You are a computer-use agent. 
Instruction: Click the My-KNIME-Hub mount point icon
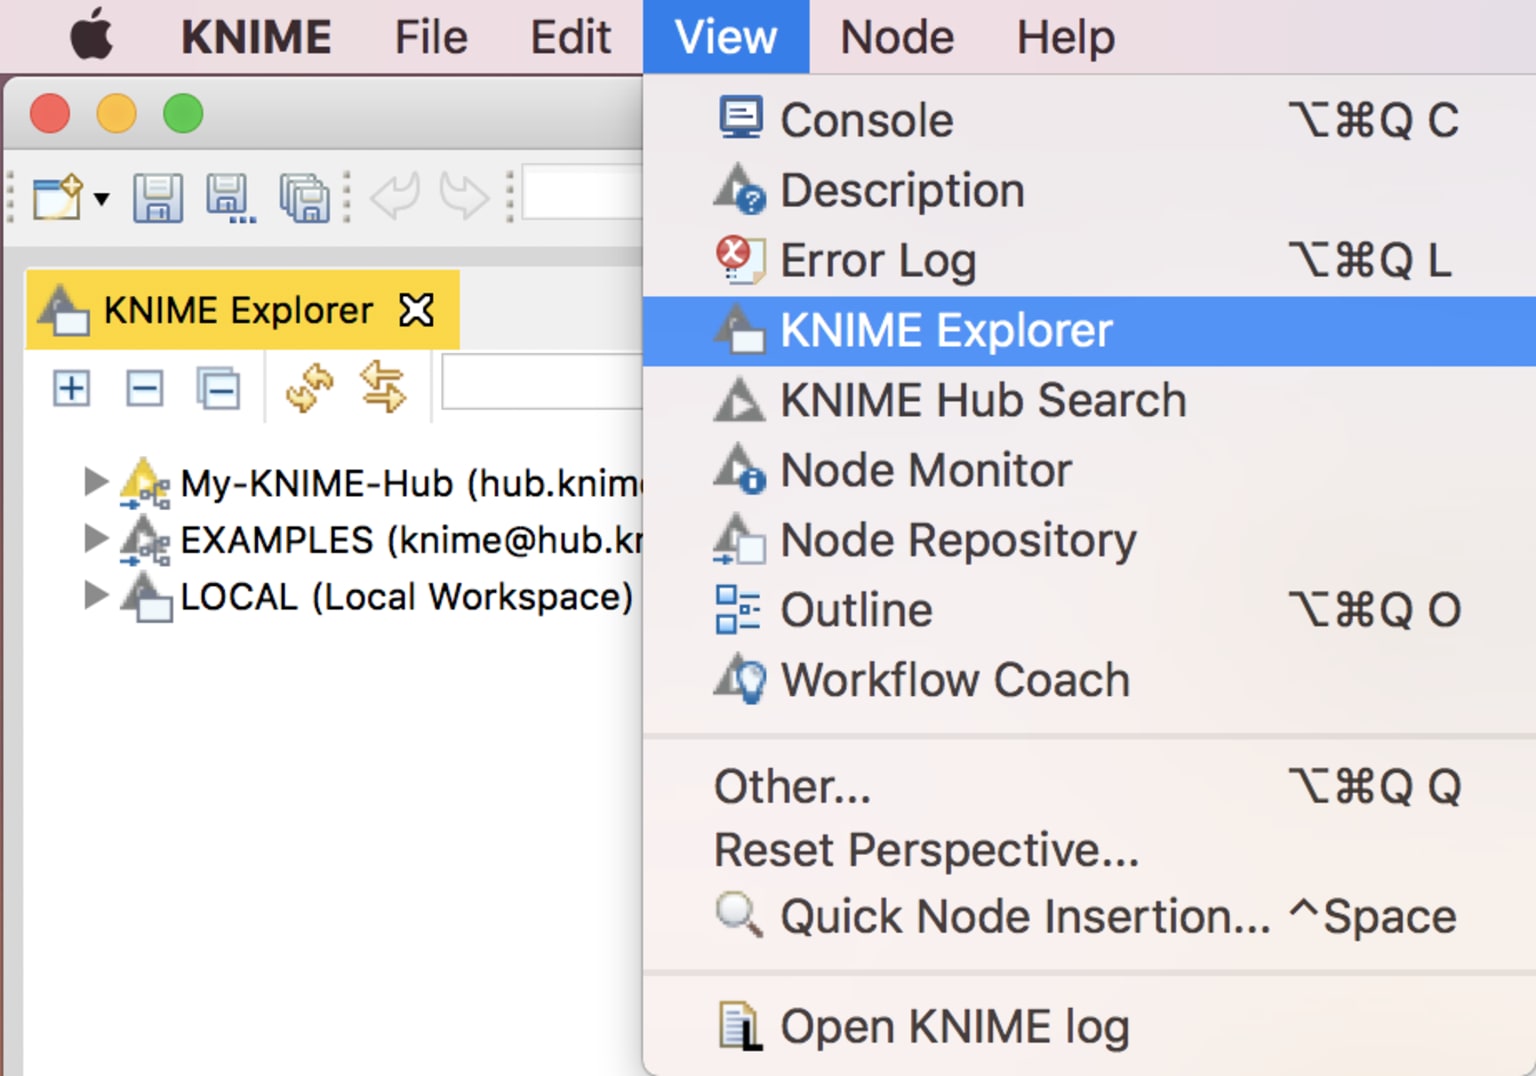(x=145, y=483)
